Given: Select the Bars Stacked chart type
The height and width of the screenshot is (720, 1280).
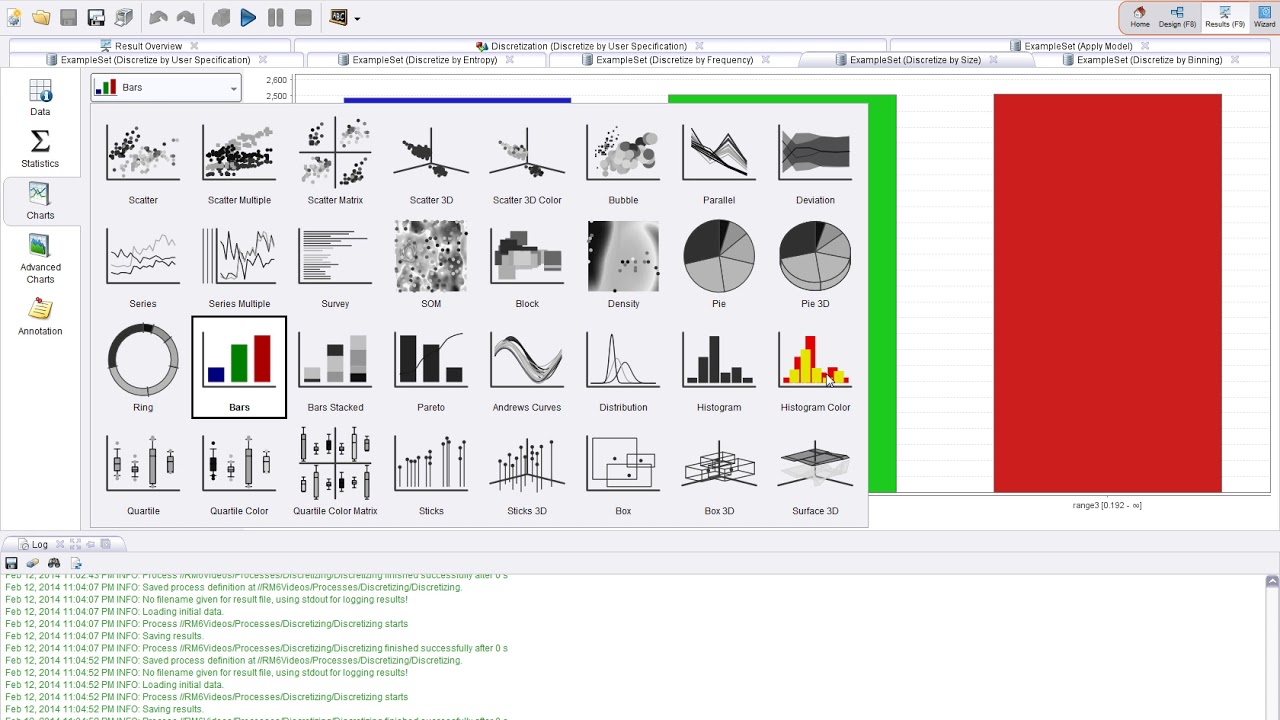Looking at the screenshot, I should pyautogui.click(x=335, y=368).
